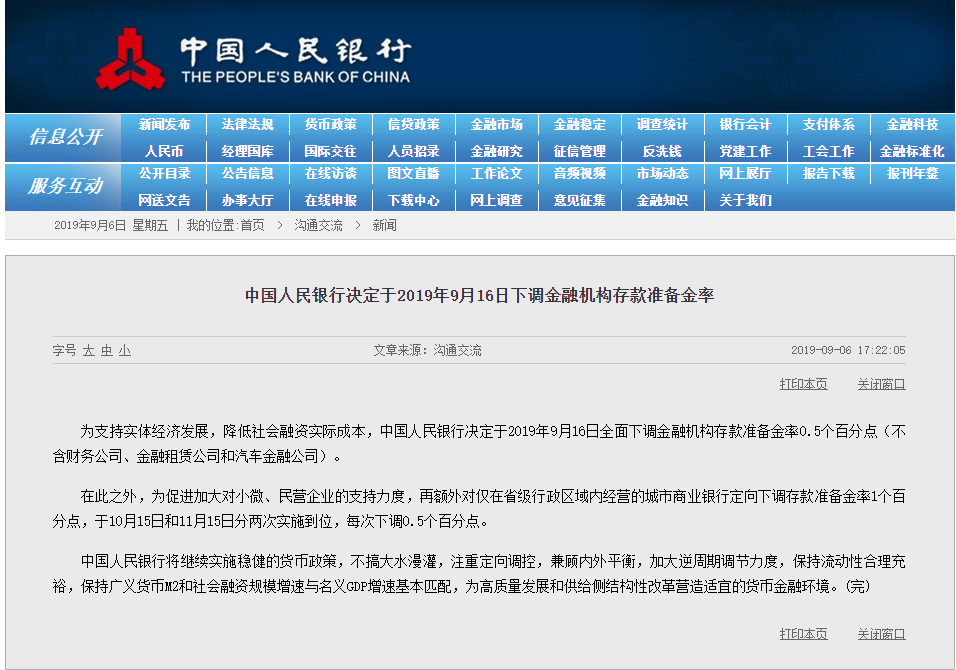Click the top 打印本页 link
The image size is (956, 670).
tap(803, 384)
